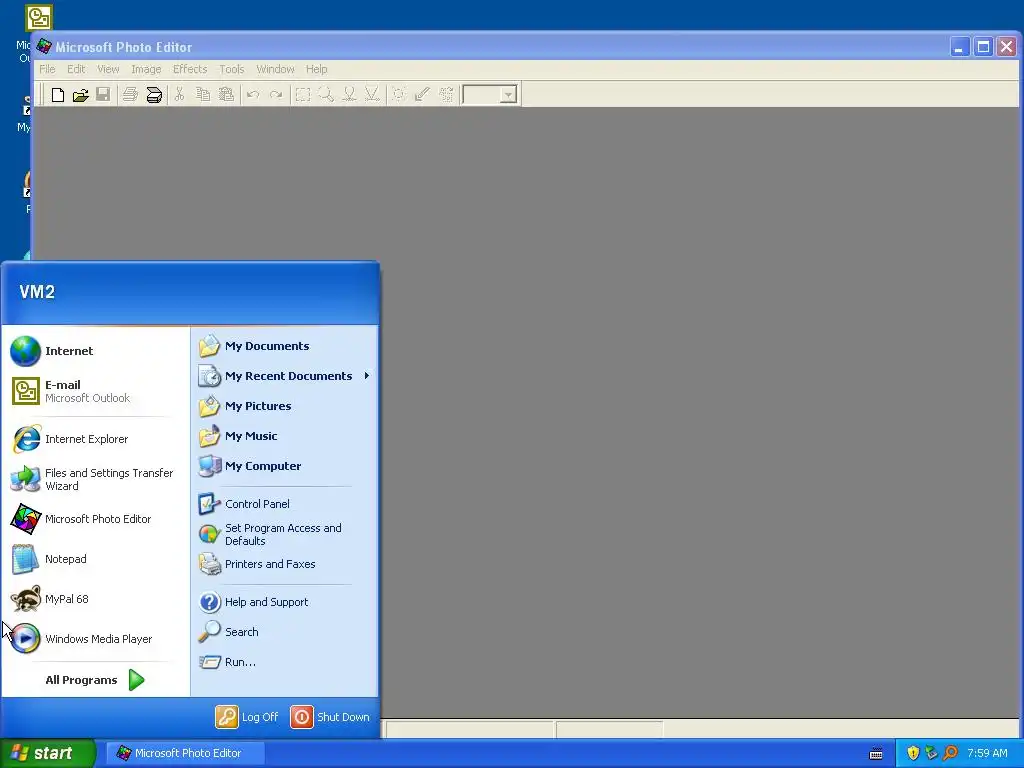This screenshot has width=1024, height=768.
Task: Click the Log Off button
Action: [x=248, y=717]
